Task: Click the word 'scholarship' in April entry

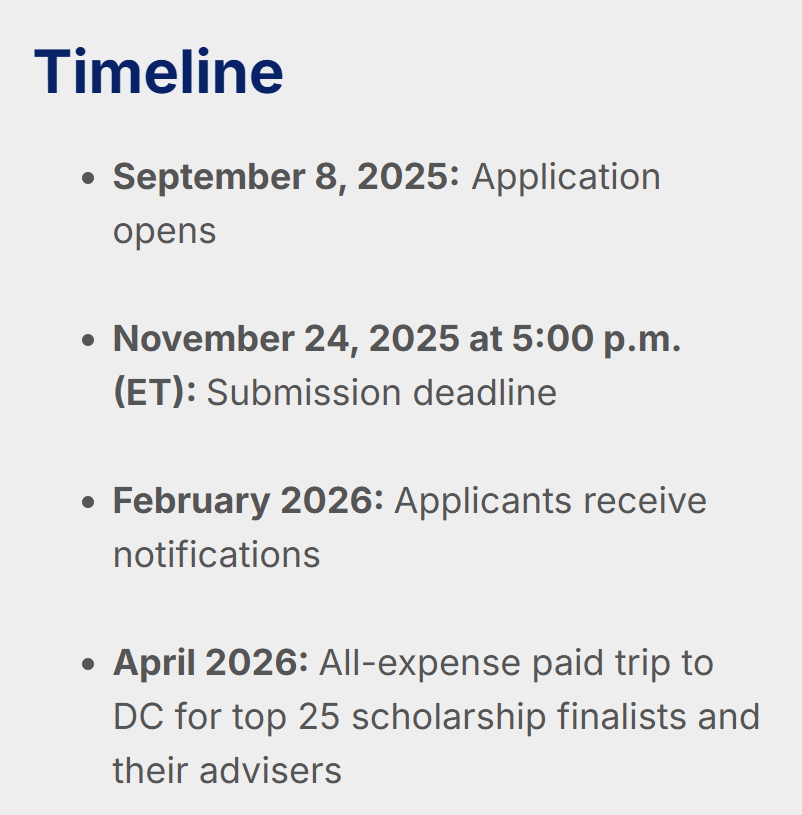Action: coord(449,718)
